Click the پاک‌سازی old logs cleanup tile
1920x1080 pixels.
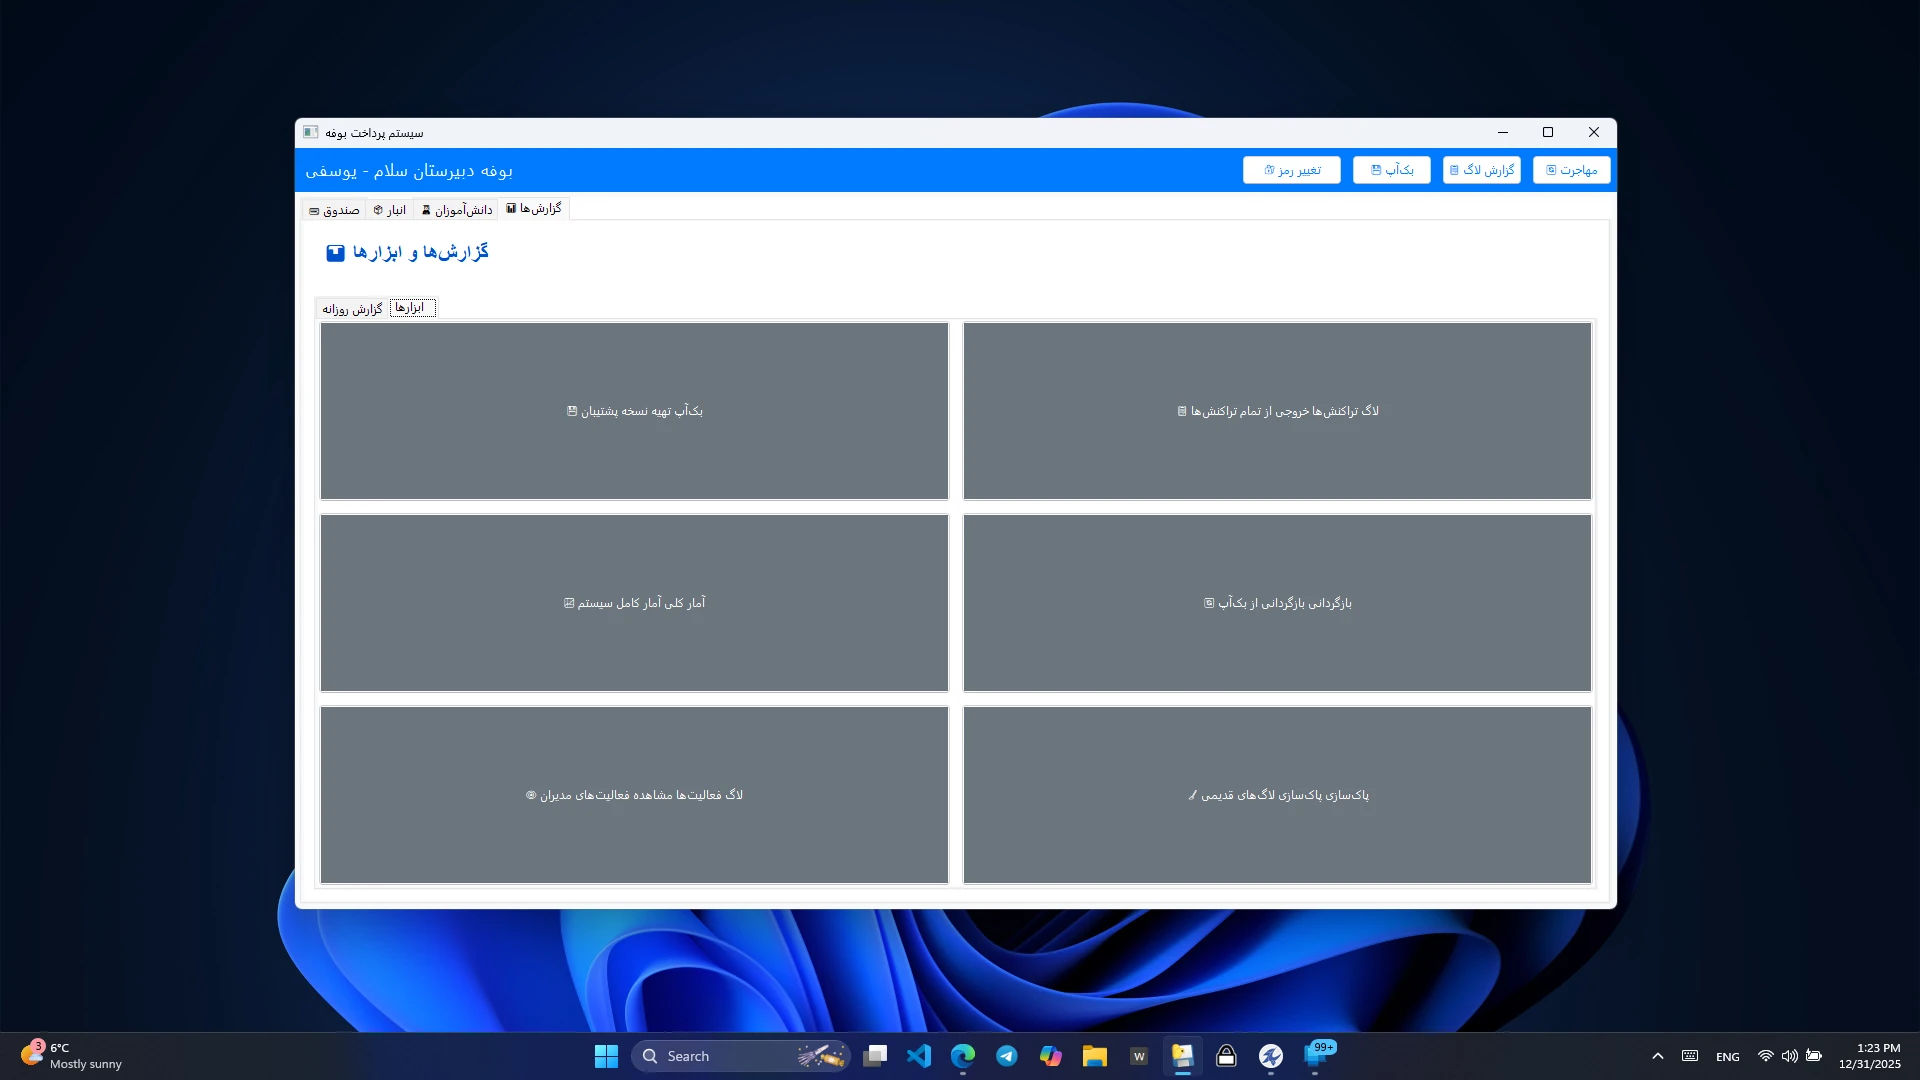coord(1277,795)
